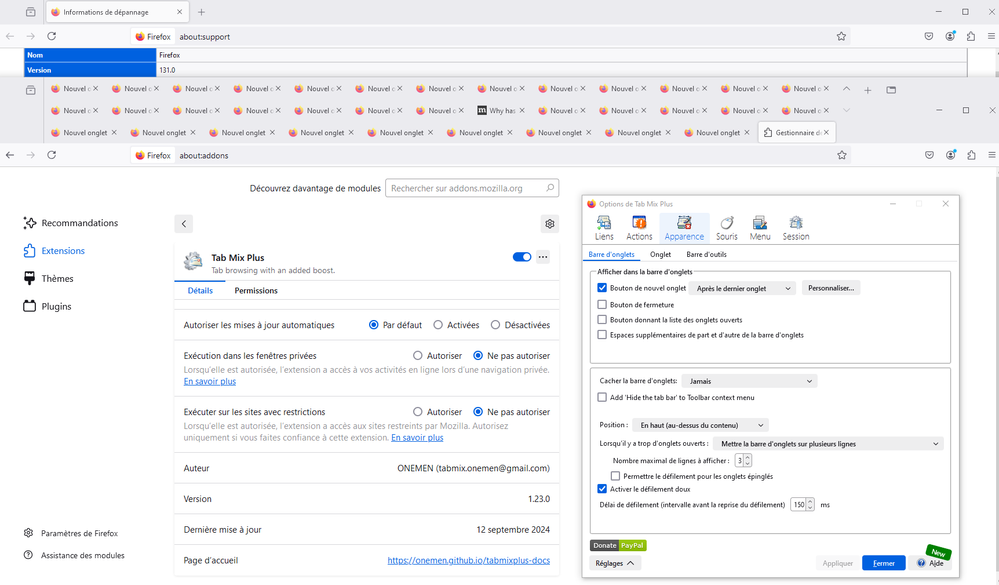
Task: Switch to the Permissions tab
Action: (x=255, y=291)
